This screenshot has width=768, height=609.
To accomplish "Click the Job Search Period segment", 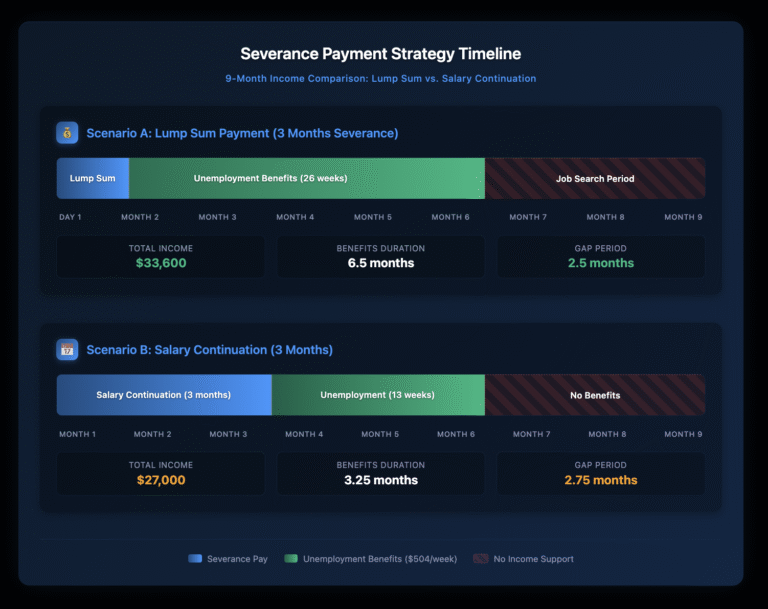I will tap(595, 178).
